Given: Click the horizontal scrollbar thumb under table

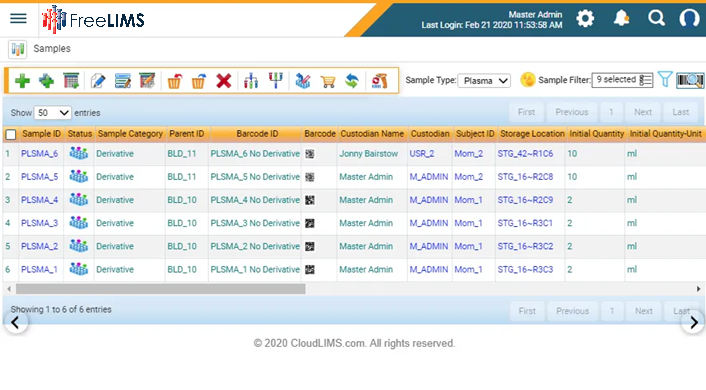Looking at the screenshot, I should [161, 289].
